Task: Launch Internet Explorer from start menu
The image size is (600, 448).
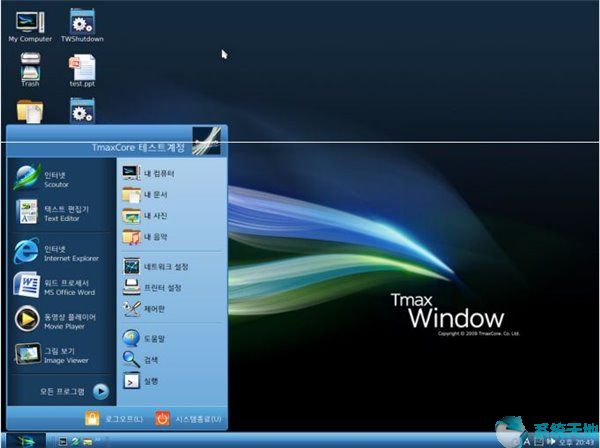Action: click(56, 253)
